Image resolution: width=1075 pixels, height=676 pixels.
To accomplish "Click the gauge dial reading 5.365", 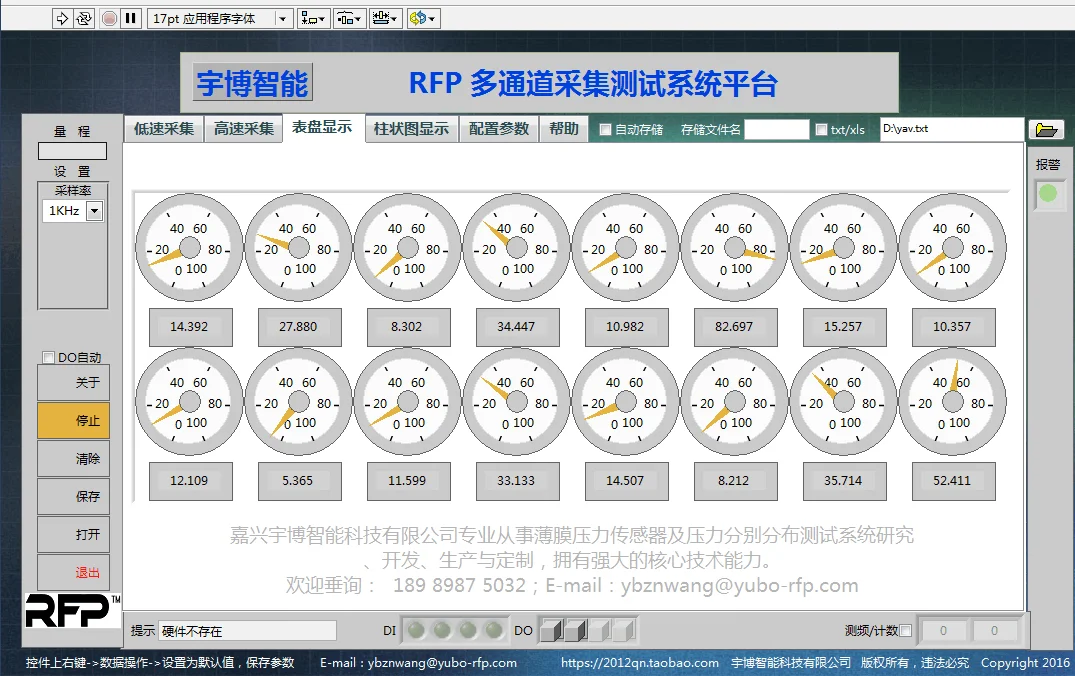I will tap(298, 402).
